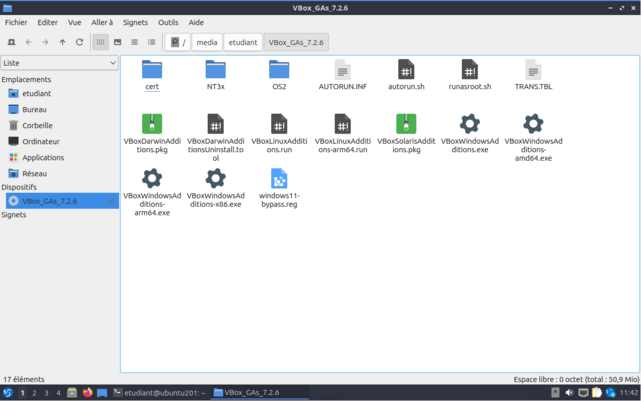The width and height of the screenshot is (641, 401).
Task: Select the windows11-bypass.reg file
Action: [x=279, y=179]
